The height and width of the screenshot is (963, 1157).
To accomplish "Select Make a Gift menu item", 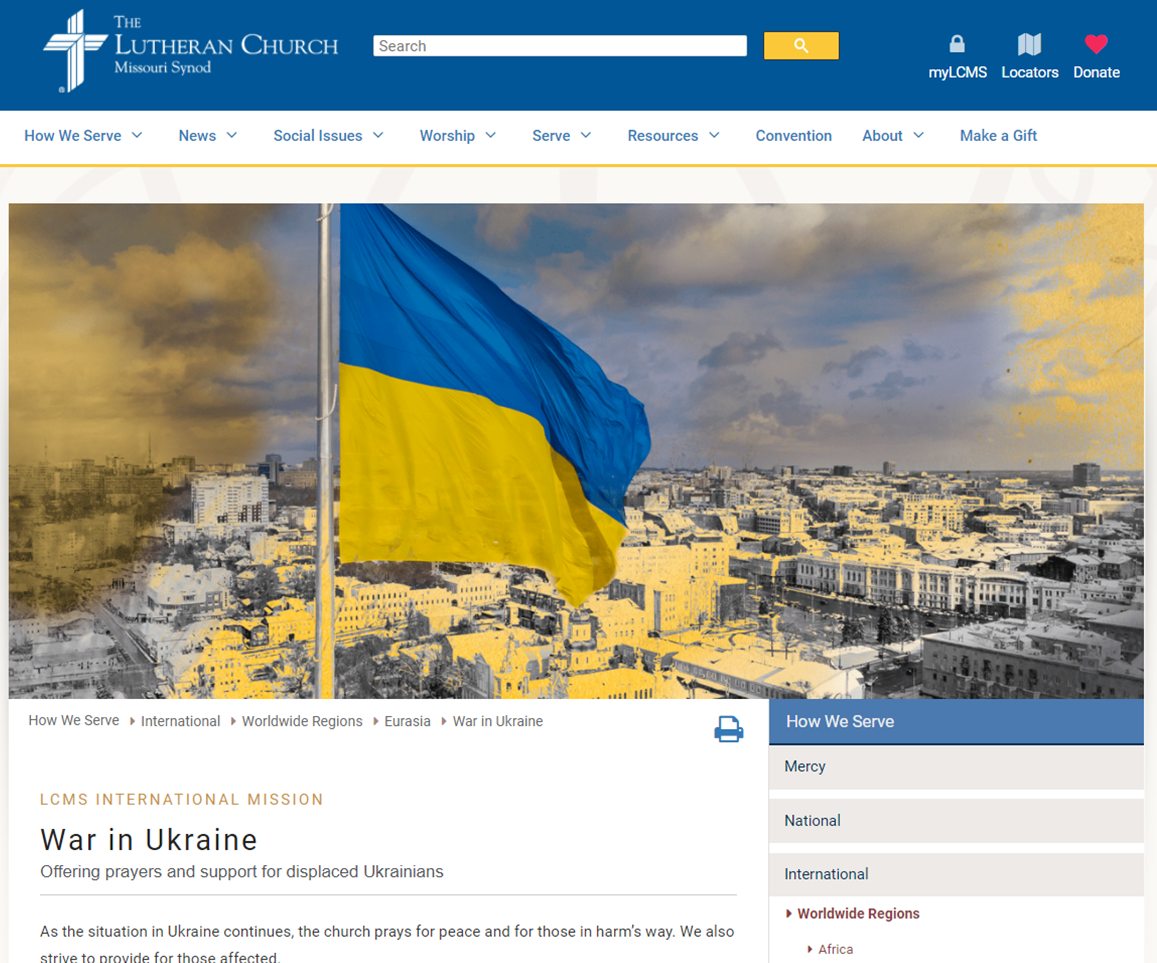I will point(998,136).
